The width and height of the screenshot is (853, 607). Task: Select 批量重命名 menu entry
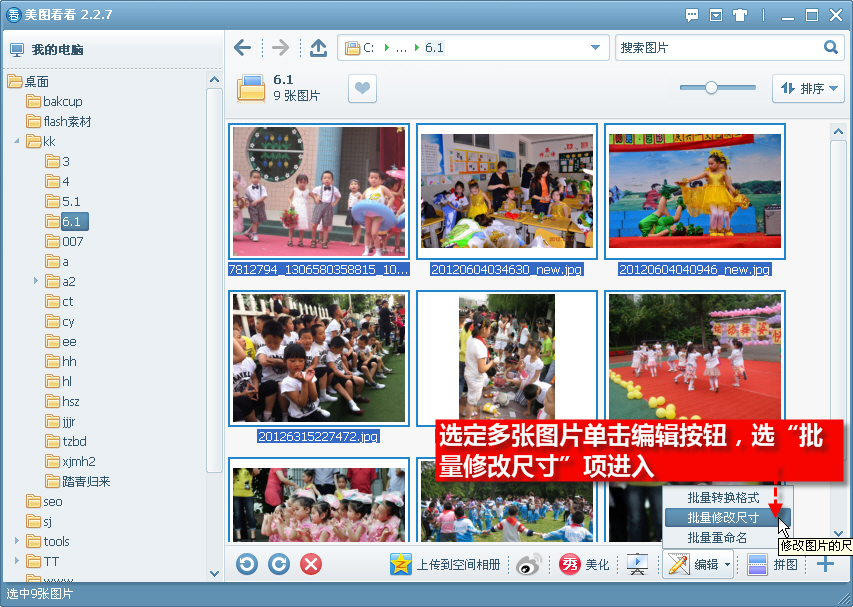point(718,537)
